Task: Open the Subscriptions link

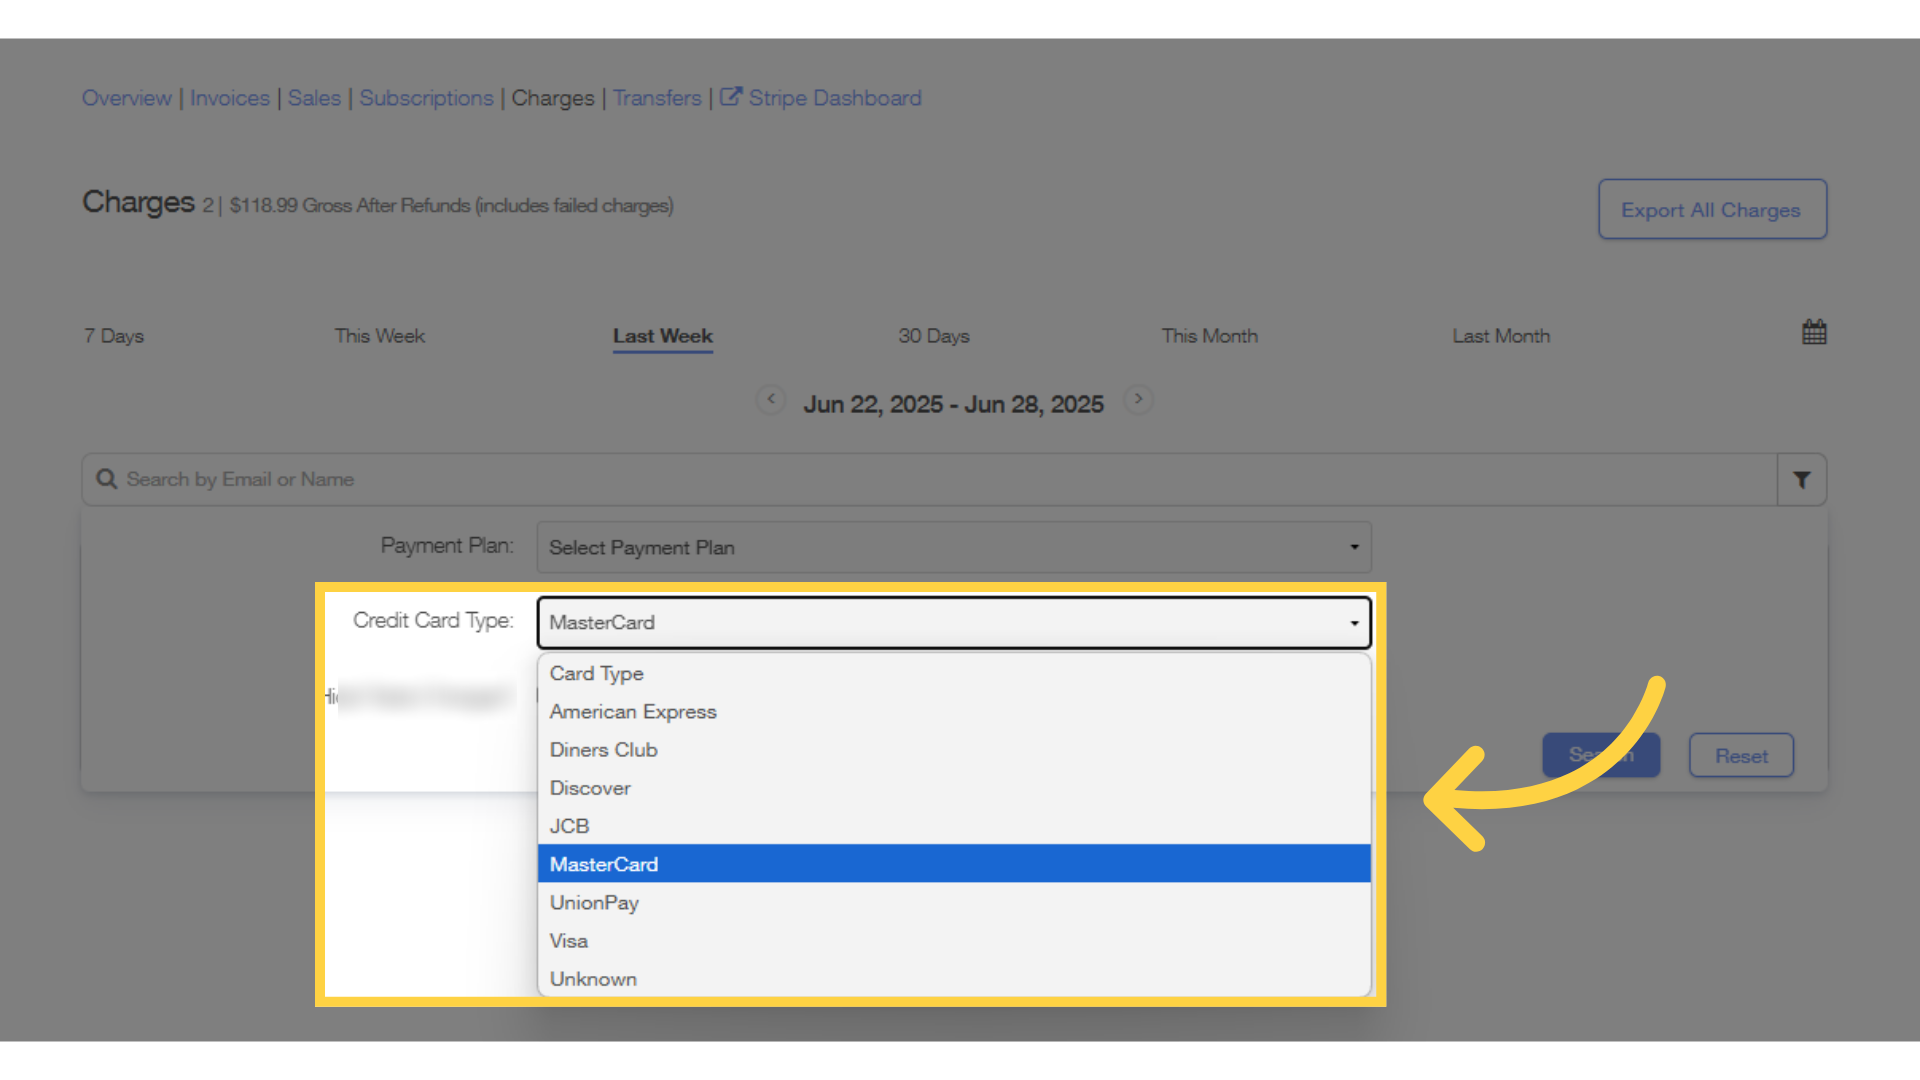Action: (x=426, y=98)
